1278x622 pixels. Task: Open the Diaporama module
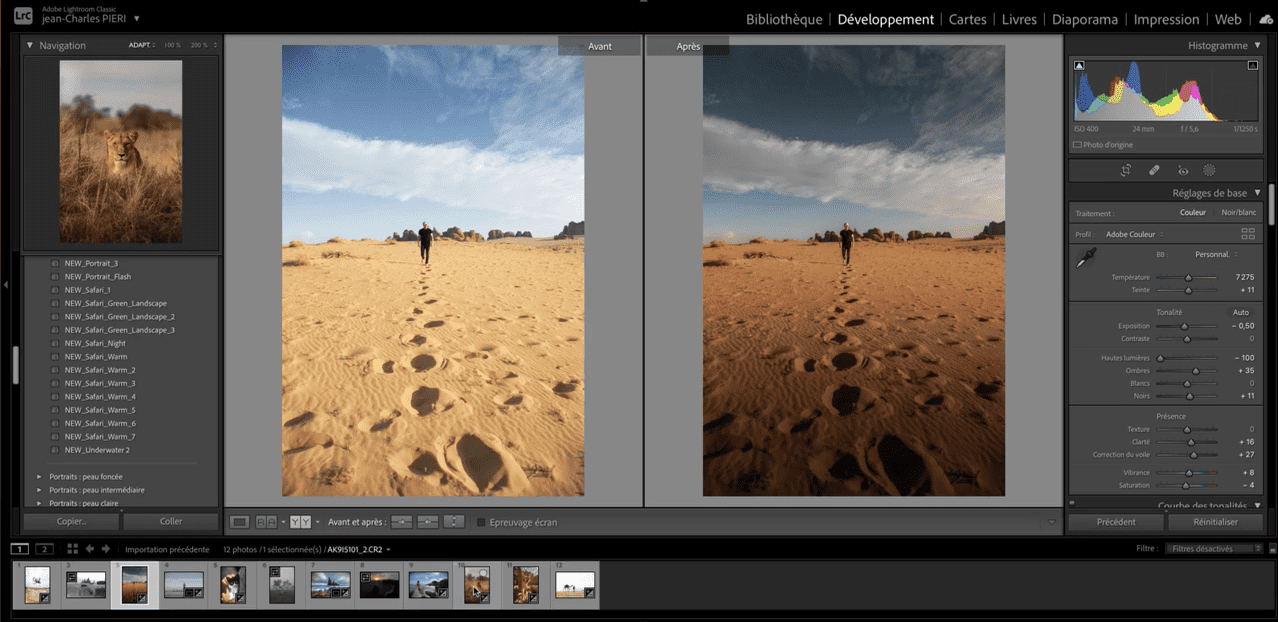[1085, 19]
